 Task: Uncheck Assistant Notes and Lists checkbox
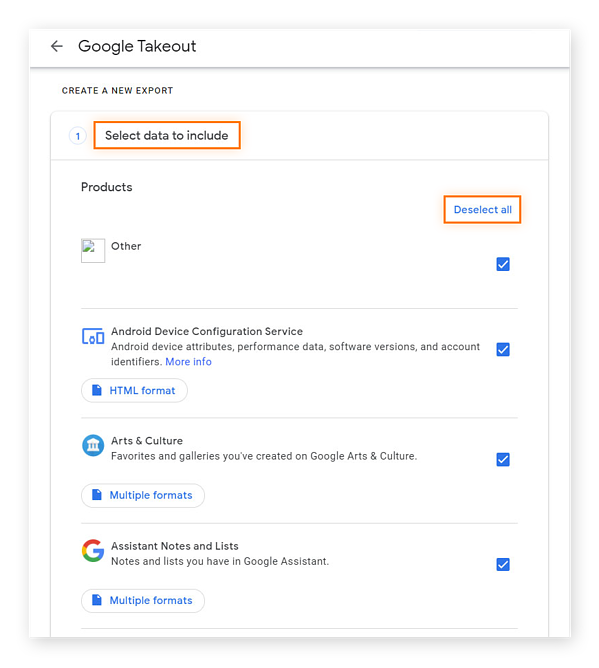[503, 564]
